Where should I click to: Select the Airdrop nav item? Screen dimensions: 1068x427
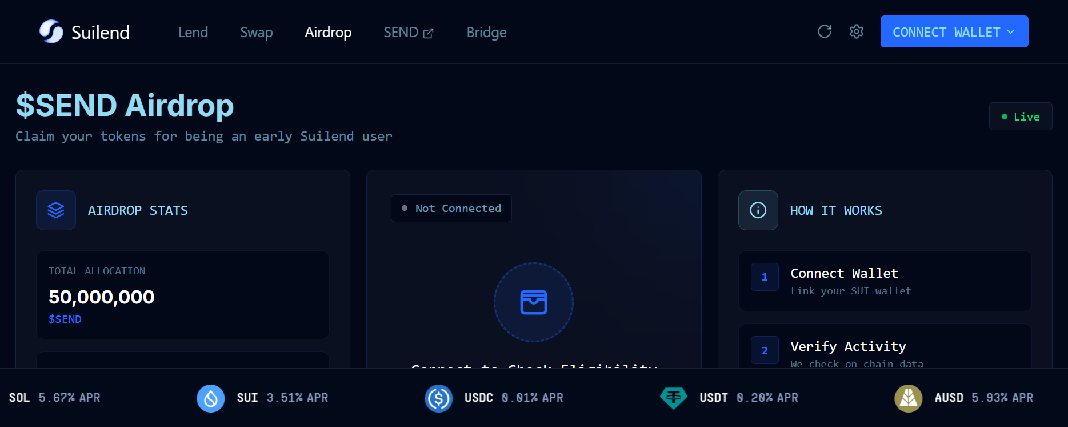tap(328, 32)
